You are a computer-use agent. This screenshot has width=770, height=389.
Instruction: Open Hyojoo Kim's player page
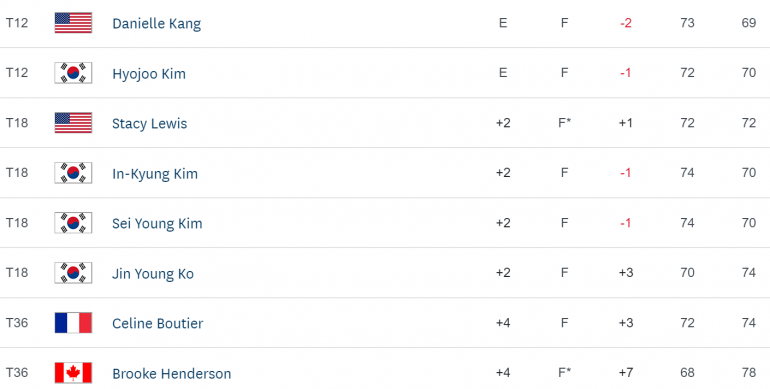click(149, 74)
